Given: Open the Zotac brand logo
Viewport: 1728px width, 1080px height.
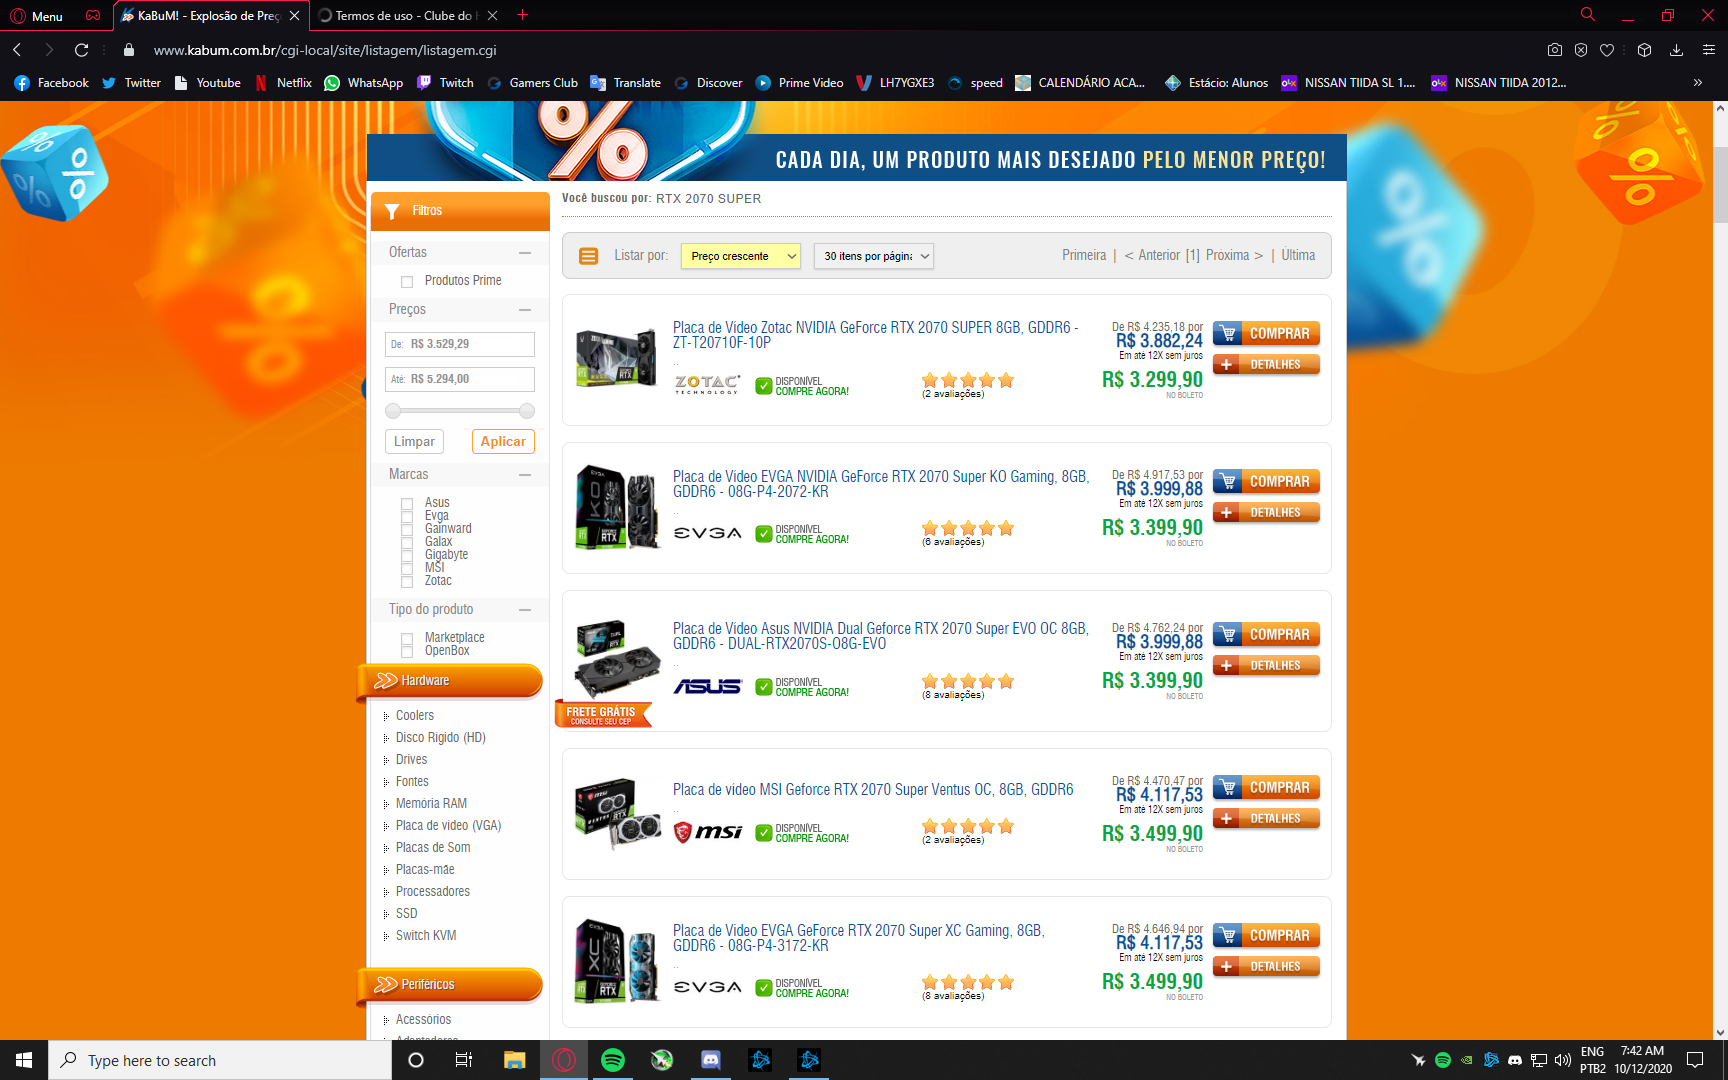Looking at the screenshot, I should 707,385.
